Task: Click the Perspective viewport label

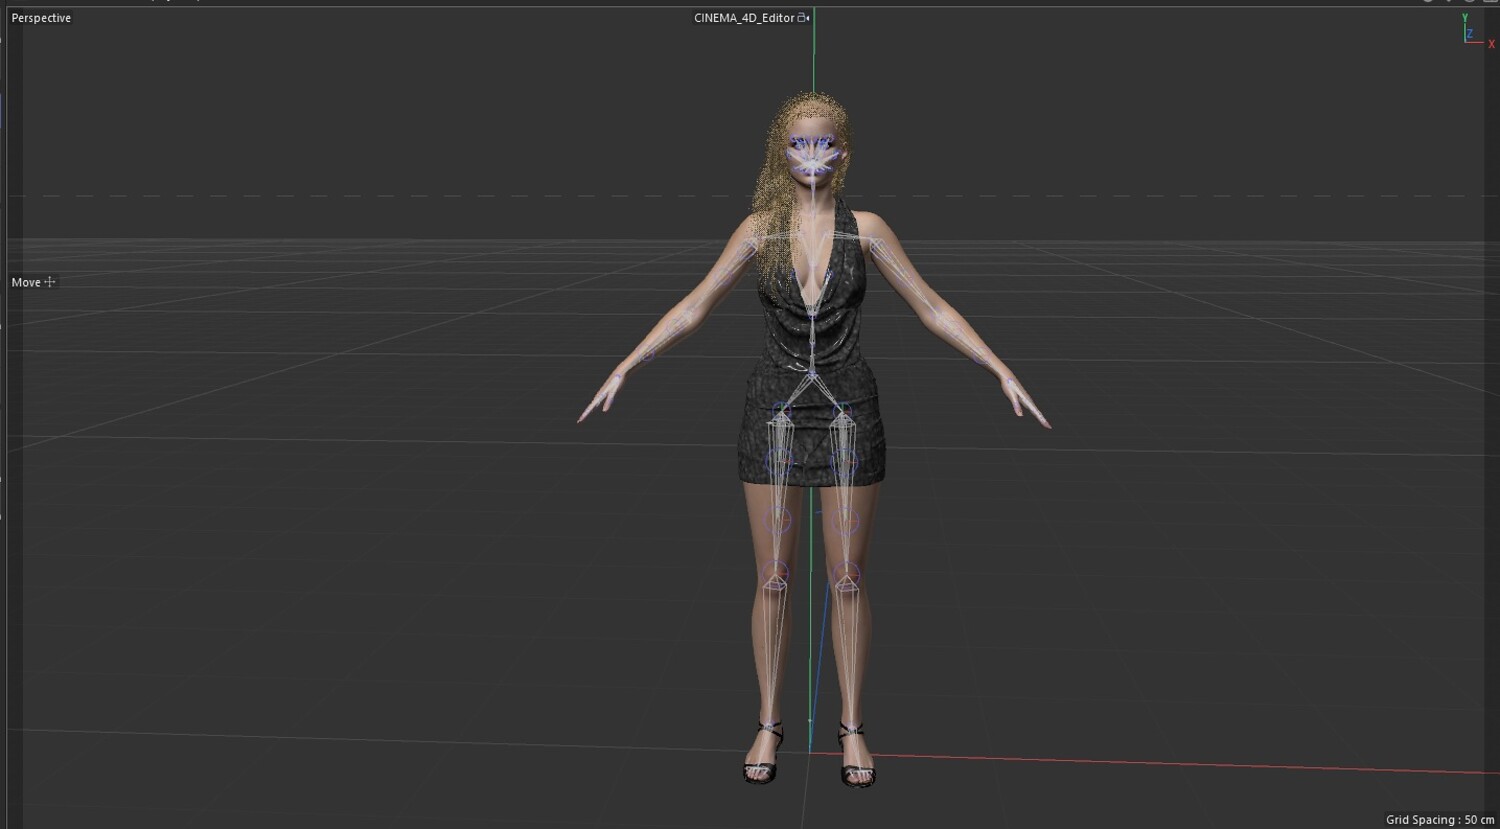Action: click(x=41, y=18)
